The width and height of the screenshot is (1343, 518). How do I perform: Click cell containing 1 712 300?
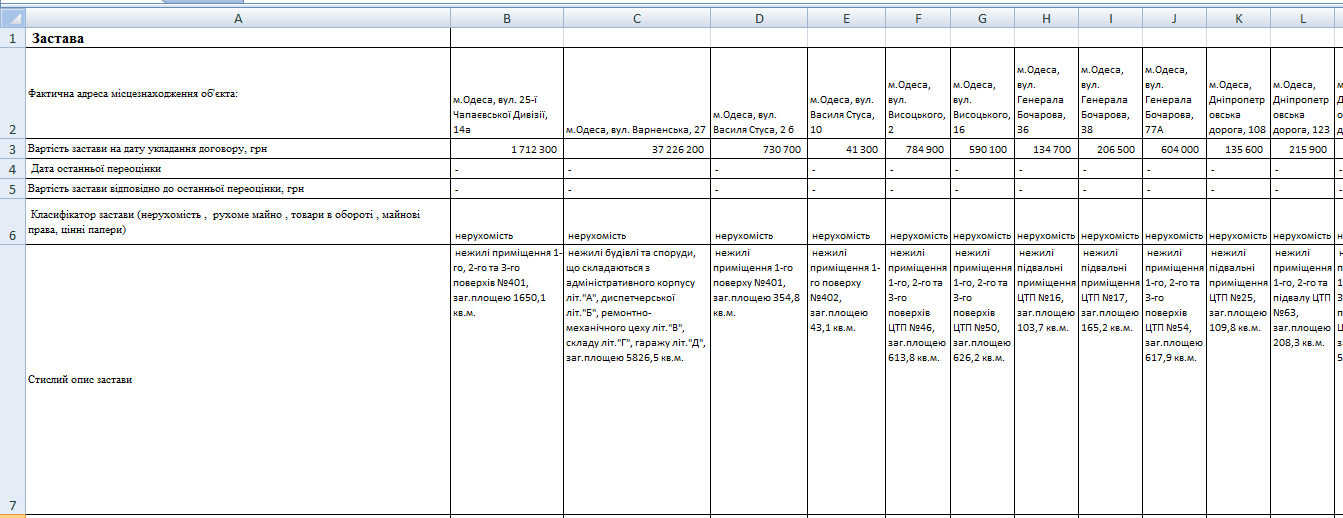point(506,148)
